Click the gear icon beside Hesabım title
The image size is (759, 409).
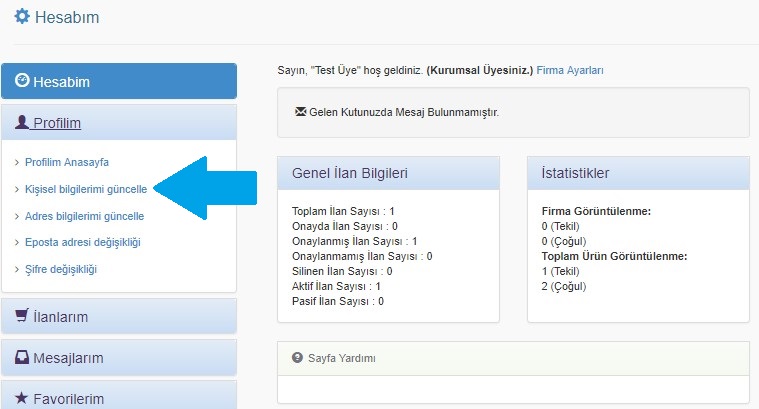point(22,17)
